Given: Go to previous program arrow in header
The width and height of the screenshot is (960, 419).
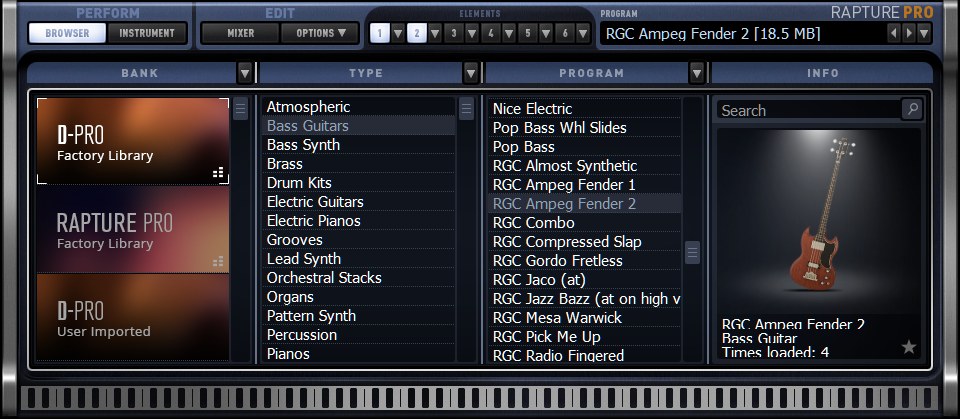Looking at the screenshot, I should point(894,33).
